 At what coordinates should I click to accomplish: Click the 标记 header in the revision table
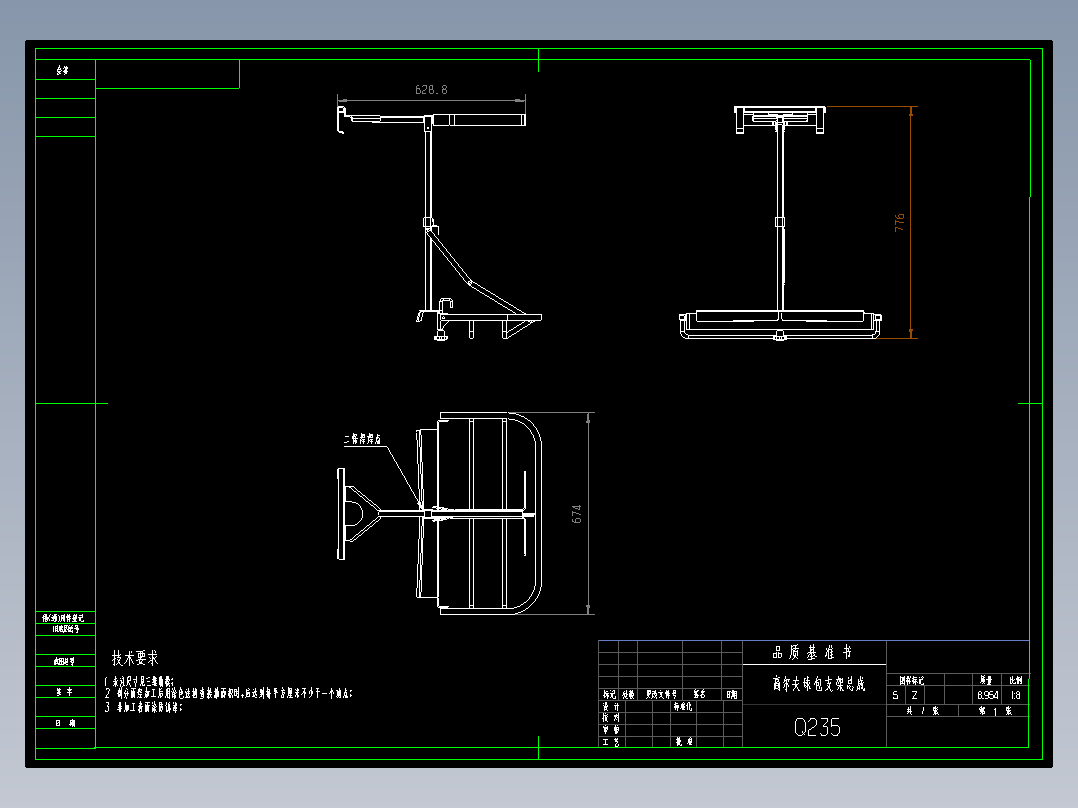tap(609, 695)
